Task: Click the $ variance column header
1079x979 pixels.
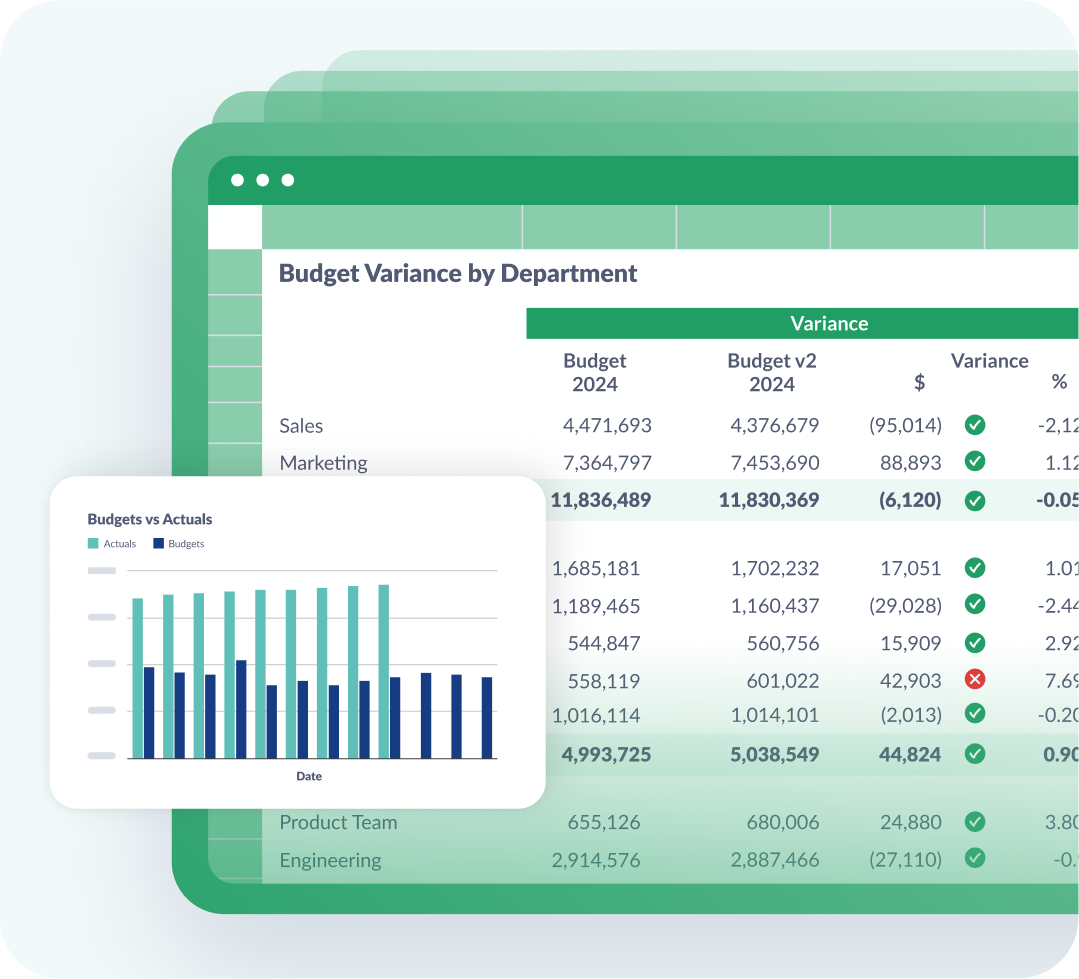Action: point(919,383)
